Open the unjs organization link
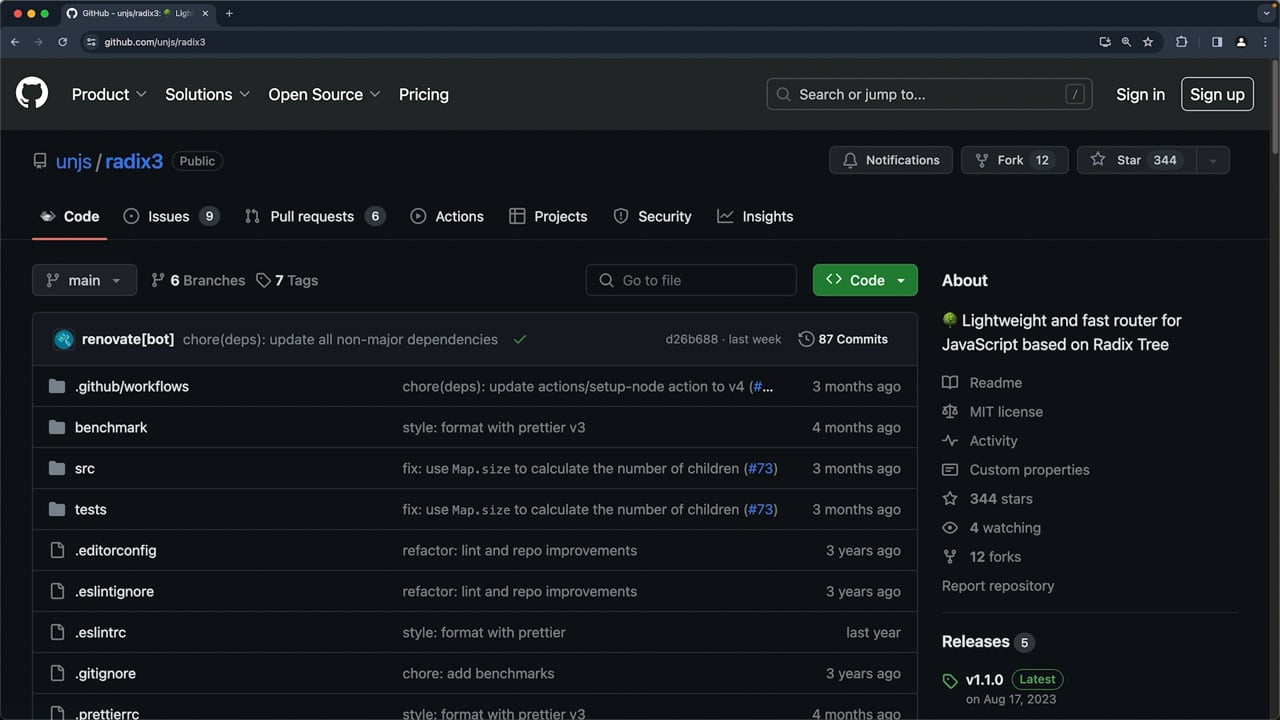The width and height of the screenshot is (1280, 720). click(x=74, y=161)
